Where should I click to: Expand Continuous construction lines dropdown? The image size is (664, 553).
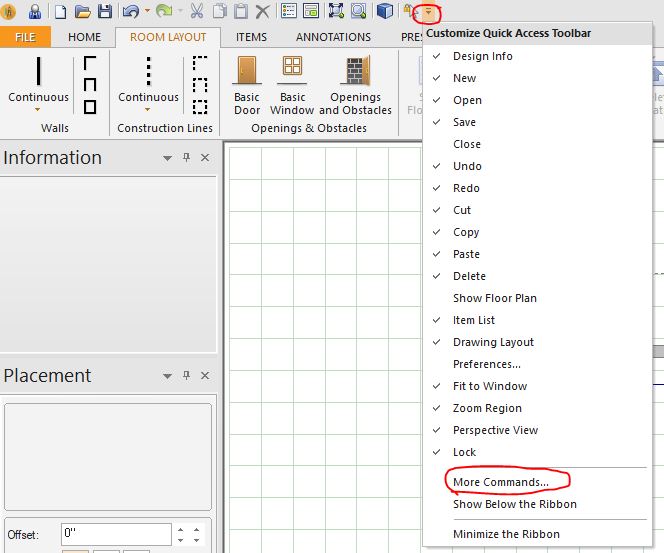148,110
